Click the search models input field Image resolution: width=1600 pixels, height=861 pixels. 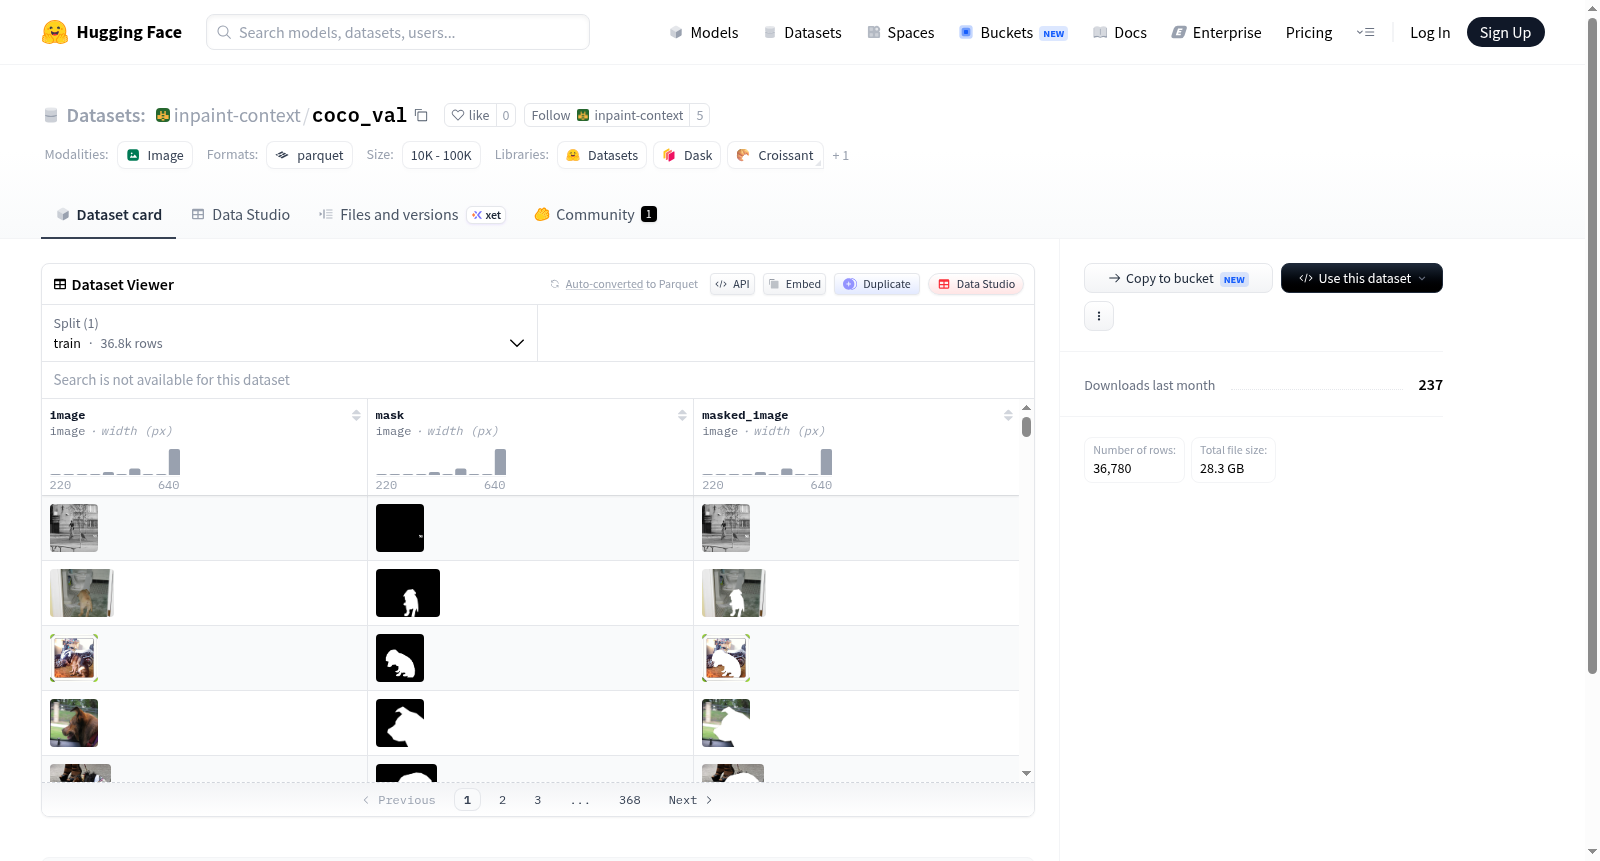pyautogui.click(x=398, y=32)
